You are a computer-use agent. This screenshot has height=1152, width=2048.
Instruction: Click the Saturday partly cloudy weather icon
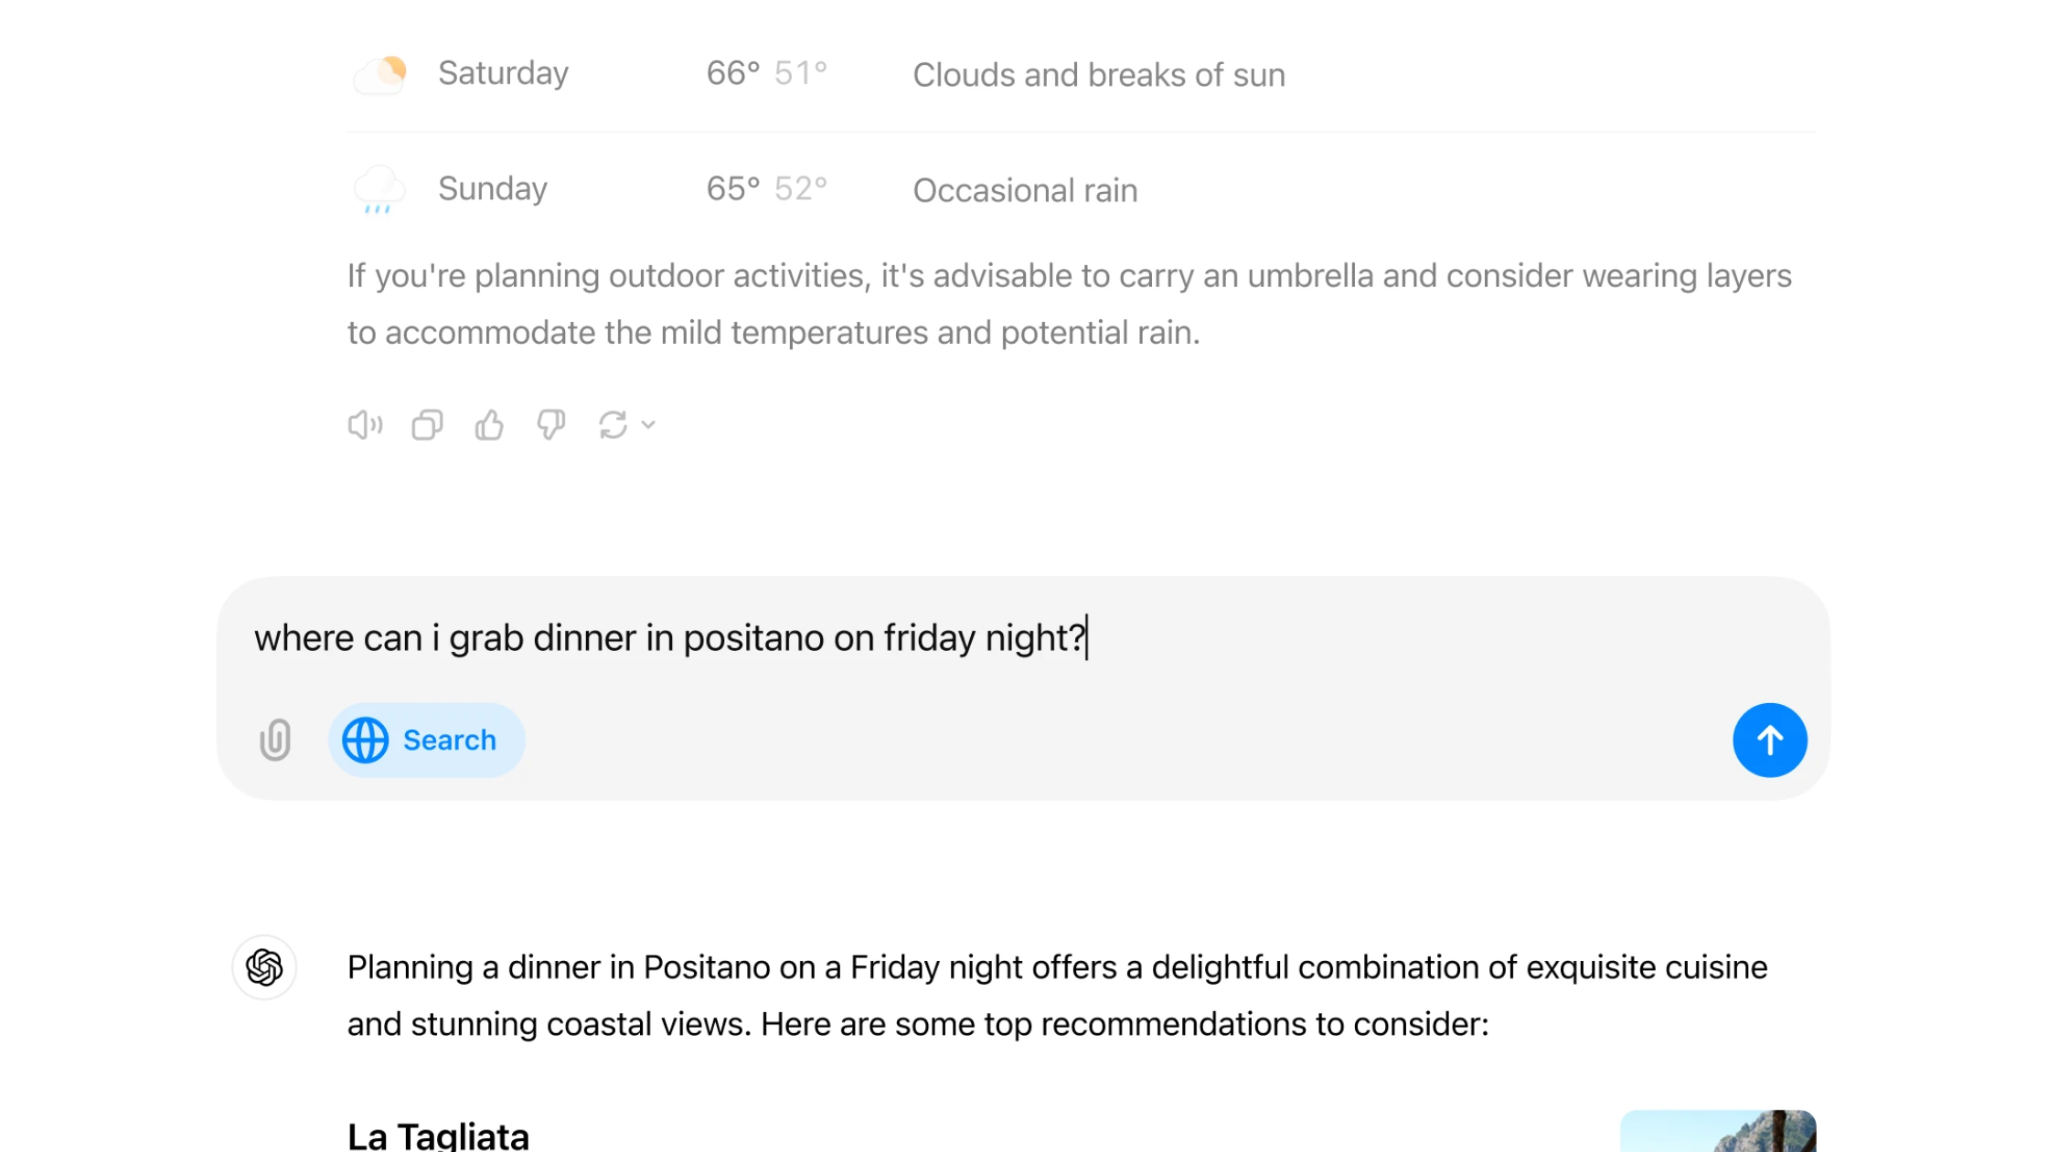[x=380, y=75]
